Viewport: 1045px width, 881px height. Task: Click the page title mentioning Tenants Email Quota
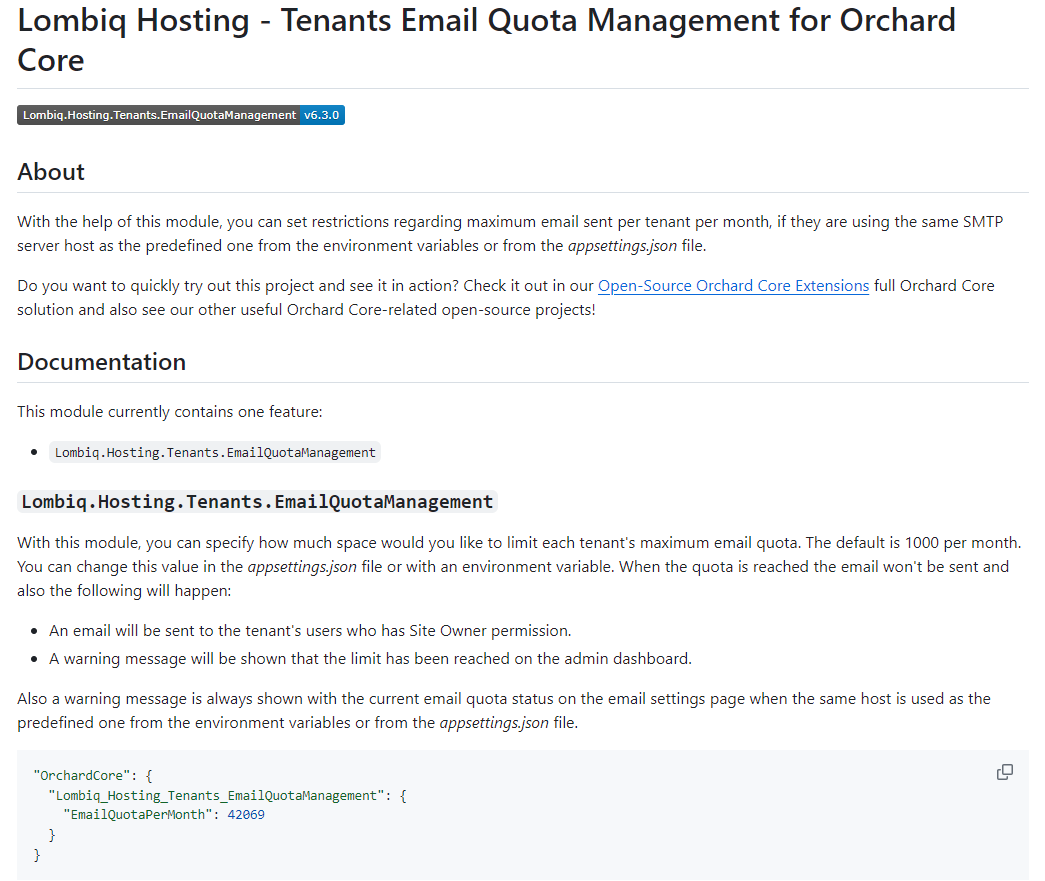pos(487,40)
